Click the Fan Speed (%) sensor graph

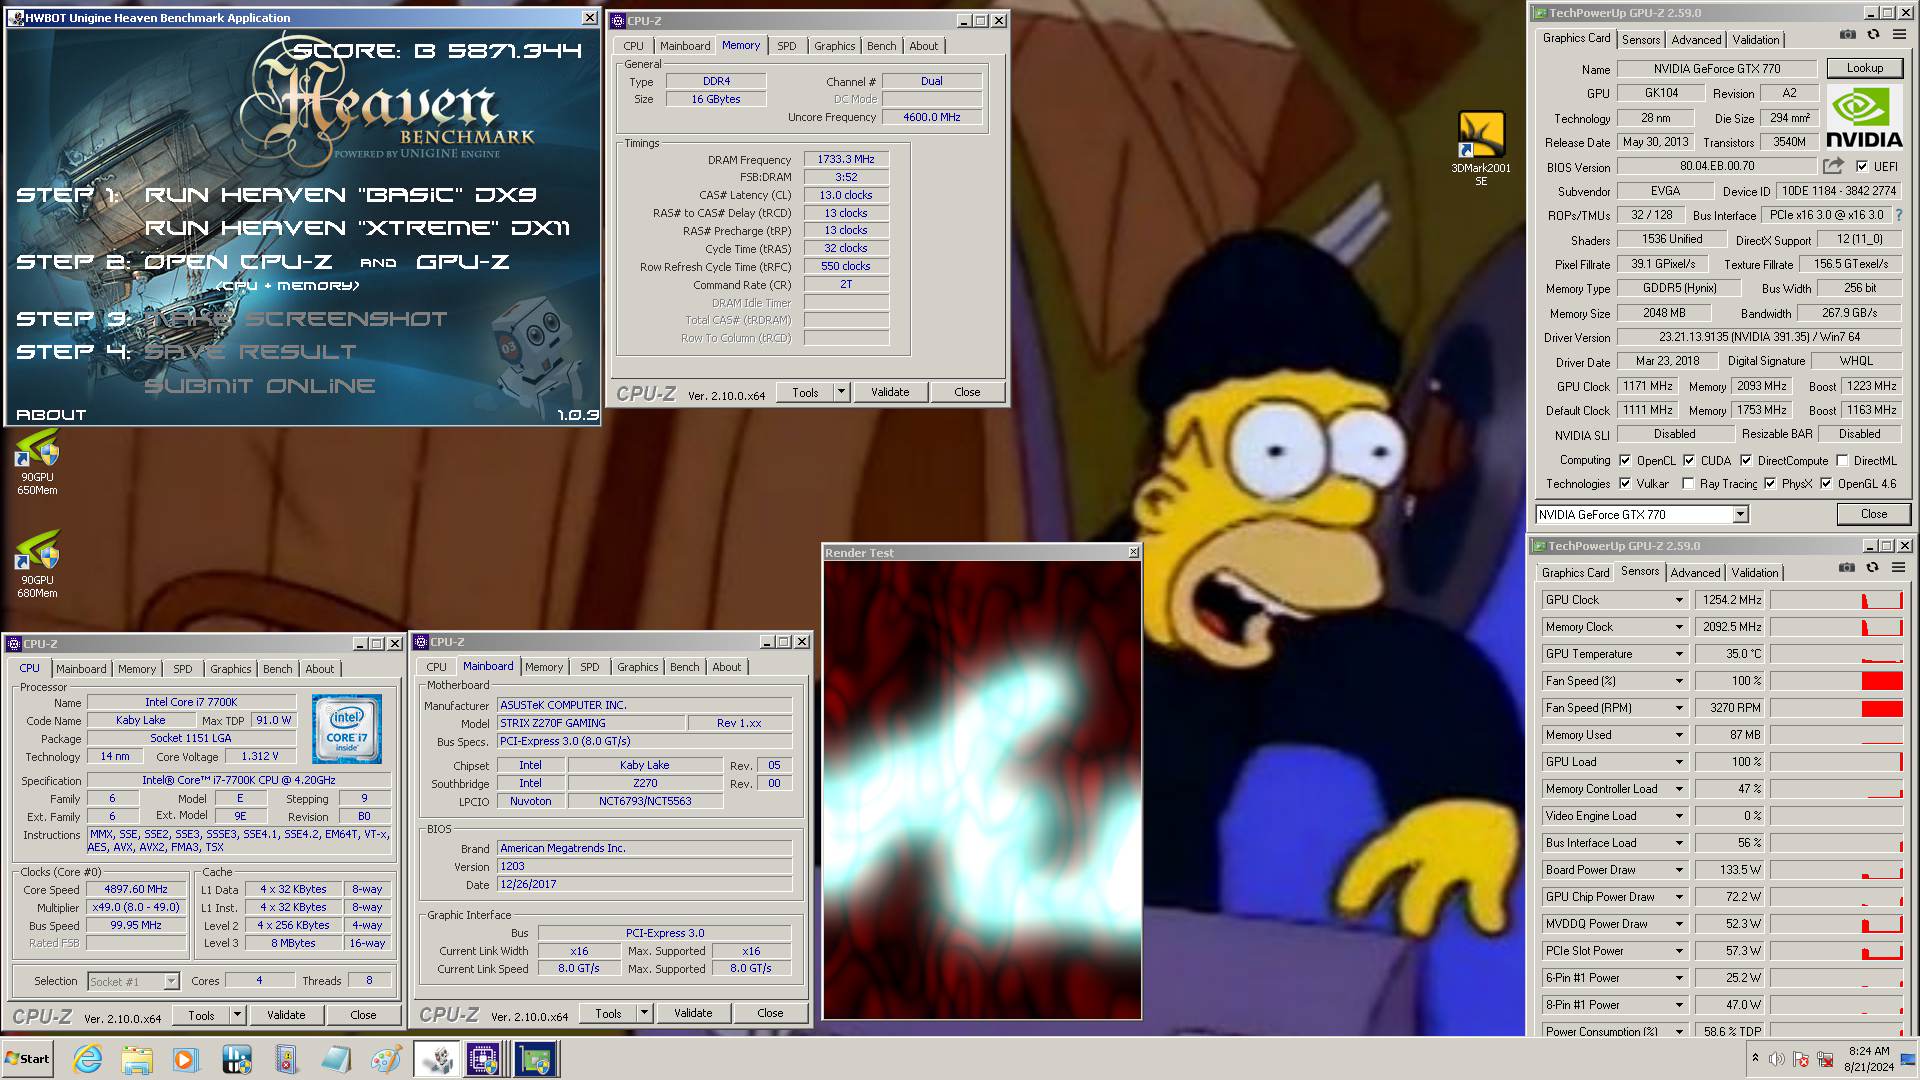coord(1836,681)
